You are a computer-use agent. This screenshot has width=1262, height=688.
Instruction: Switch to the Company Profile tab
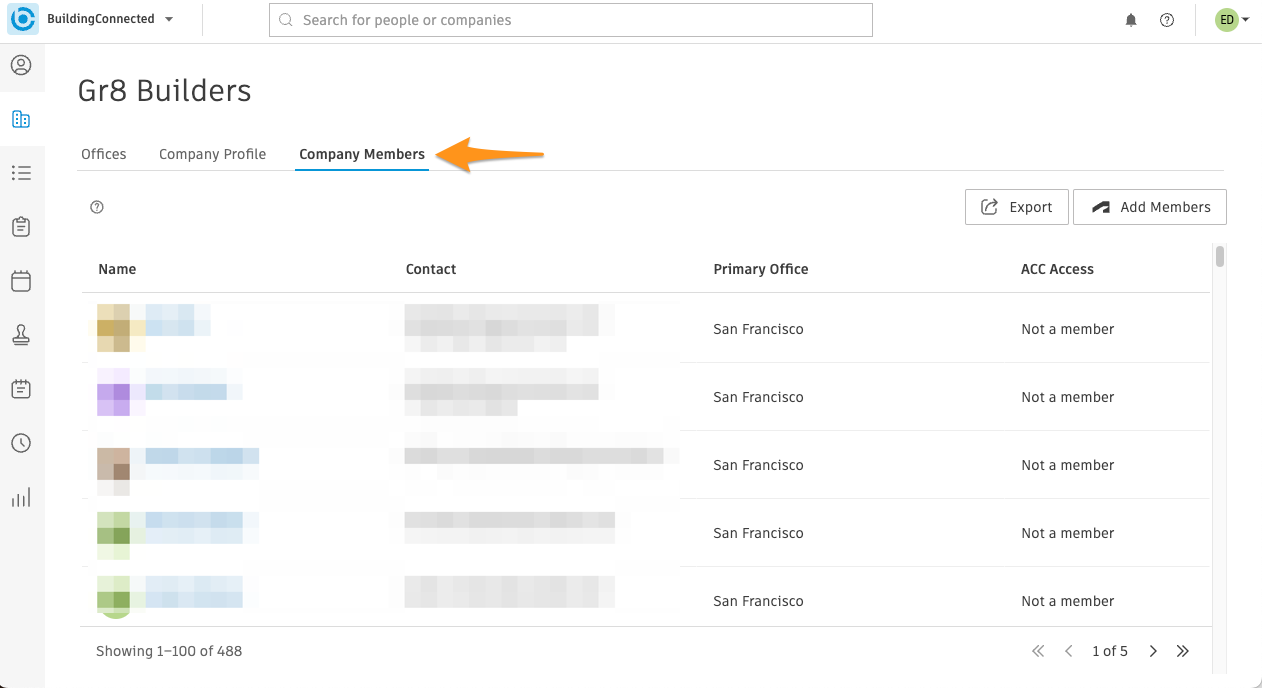point(213,154)
